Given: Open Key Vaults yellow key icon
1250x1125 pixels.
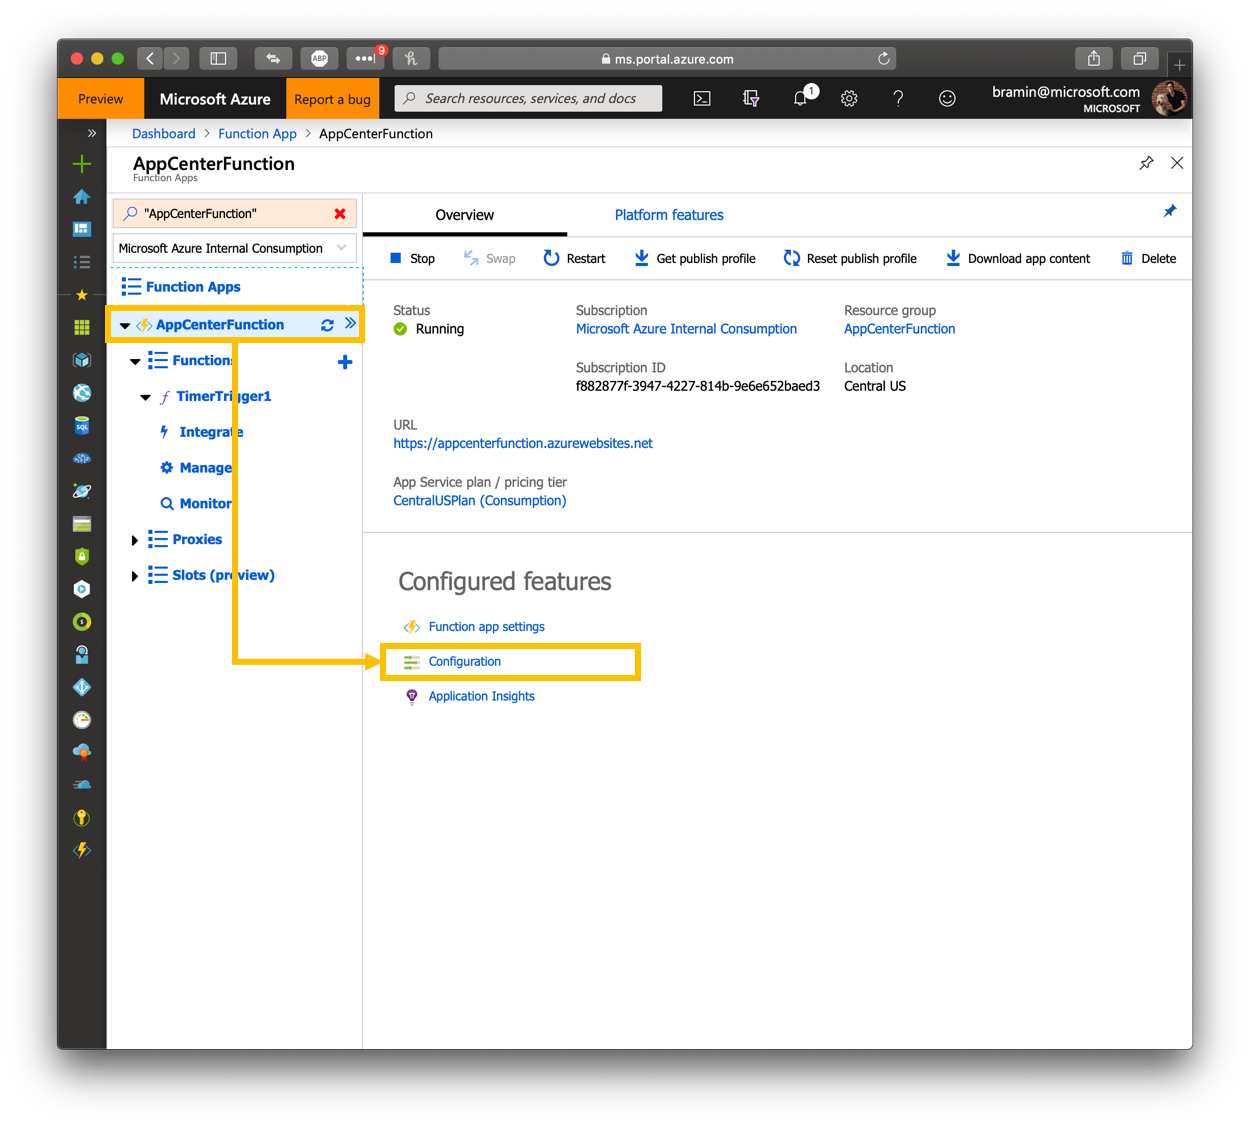Looking at the screenshot, I should click(82, 818).
